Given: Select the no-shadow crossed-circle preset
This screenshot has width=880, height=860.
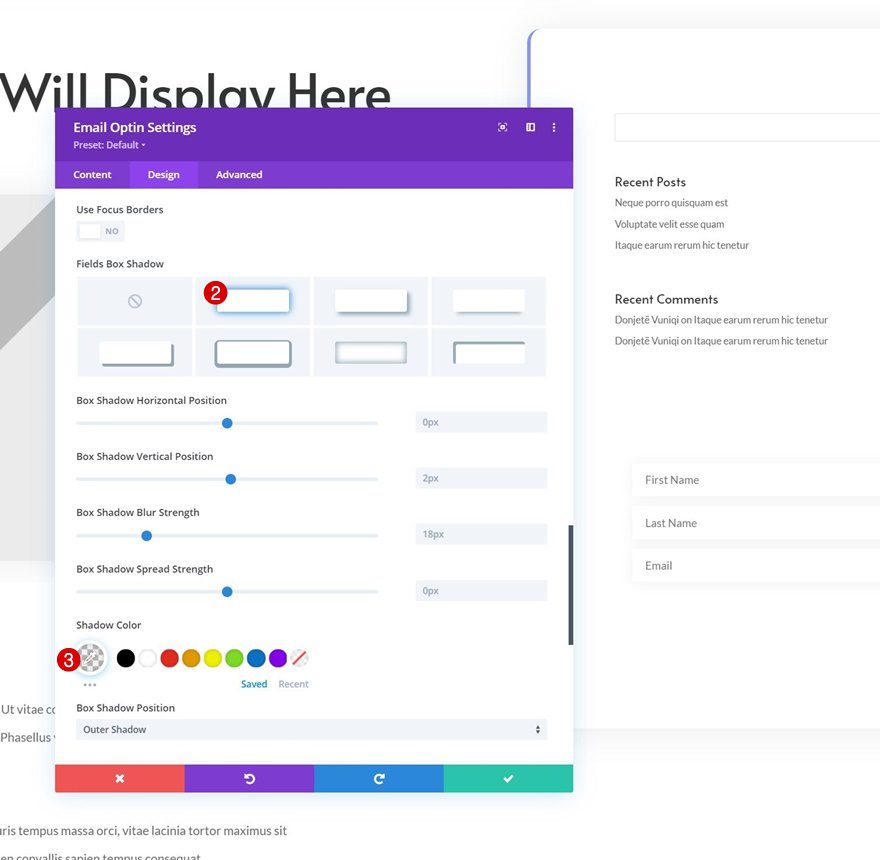Looking at the screenshot, I should click(x=134, y=300).
